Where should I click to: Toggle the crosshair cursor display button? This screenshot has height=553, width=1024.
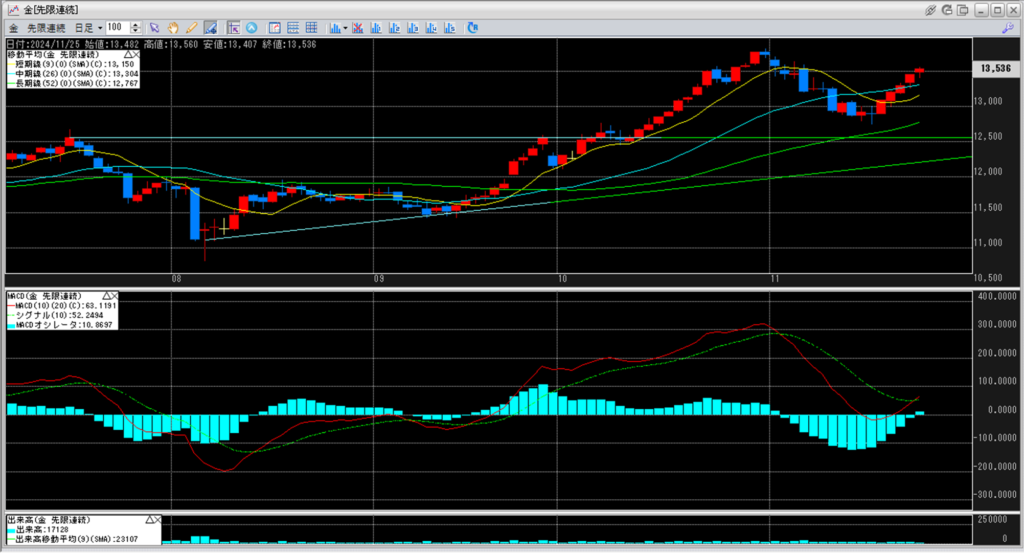pyautogui.click(x=233, y=27)
